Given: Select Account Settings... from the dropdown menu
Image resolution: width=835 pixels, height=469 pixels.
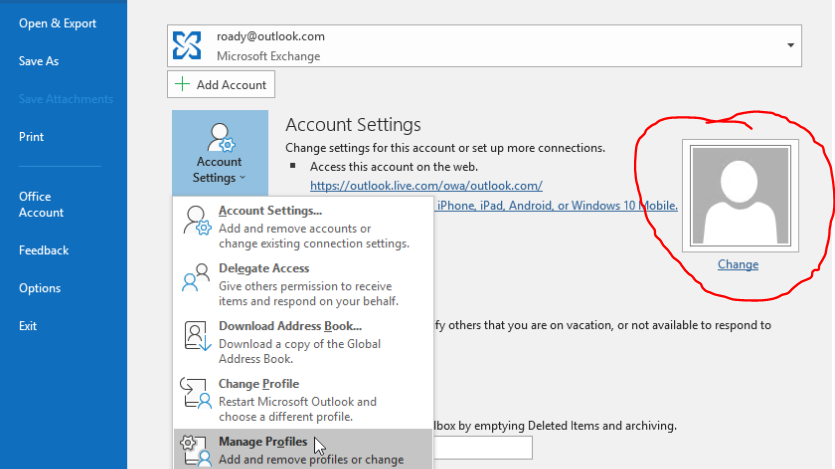Looking at the screenshot, I should [303, 226].
